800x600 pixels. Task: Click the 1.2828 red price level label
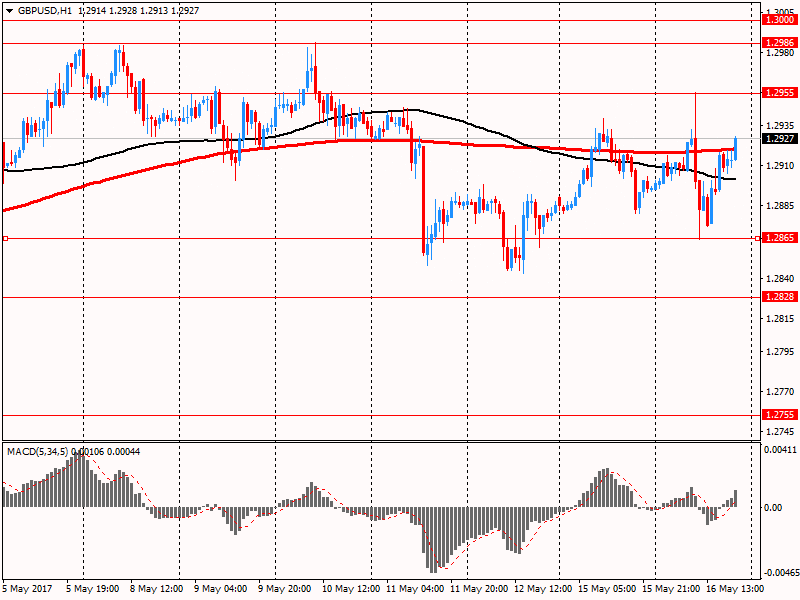pyautogui.click(x=779, y=296)
